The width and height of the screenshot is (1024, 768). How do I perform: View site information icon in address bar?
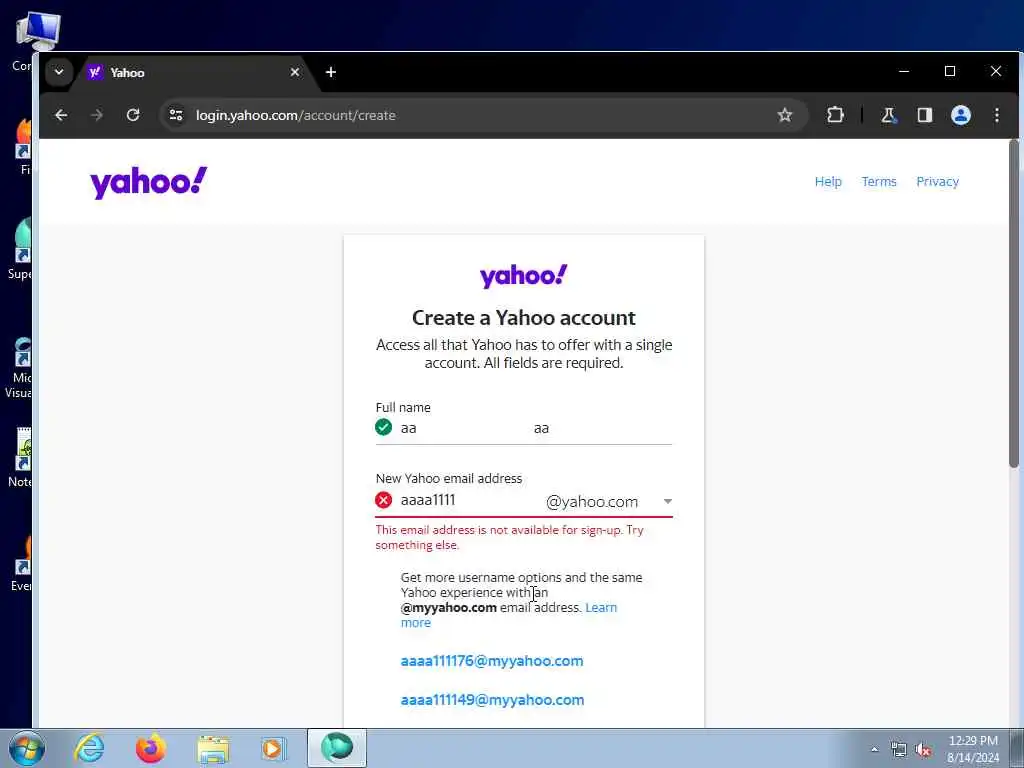(176, 116)
